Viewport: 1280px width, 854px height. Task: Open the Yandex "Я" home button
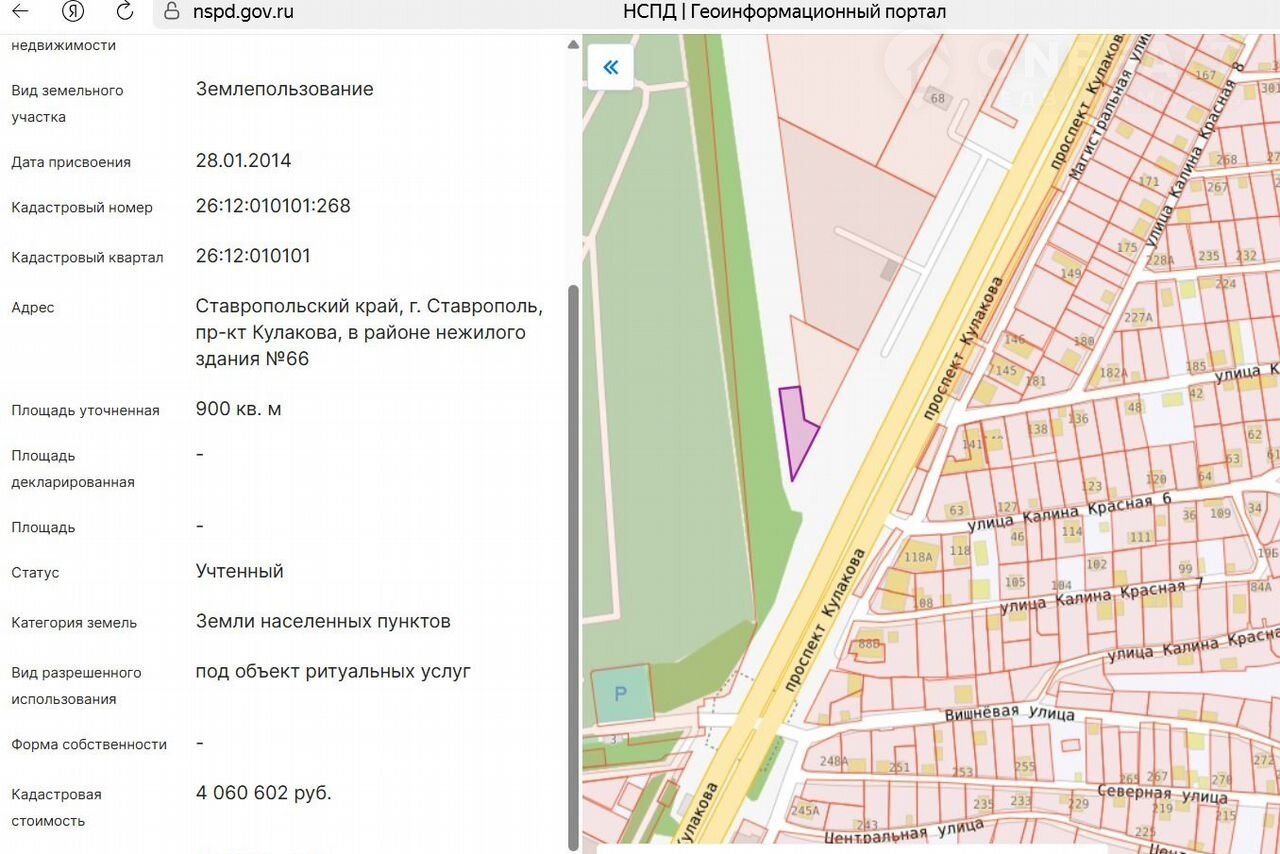73,12
